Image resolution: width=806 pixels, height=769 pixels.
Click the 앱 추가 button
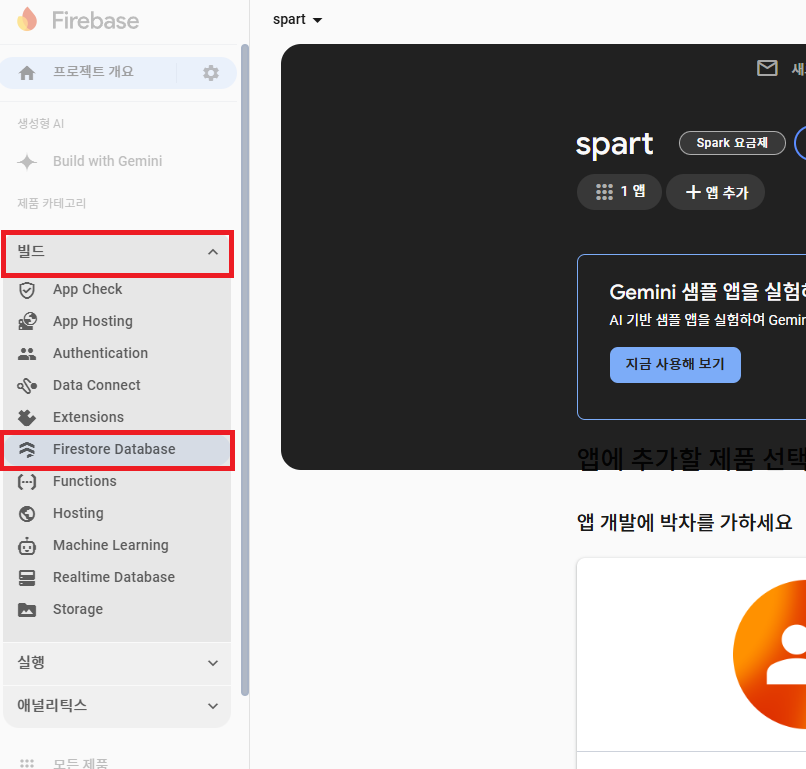(x=715, y=192)
